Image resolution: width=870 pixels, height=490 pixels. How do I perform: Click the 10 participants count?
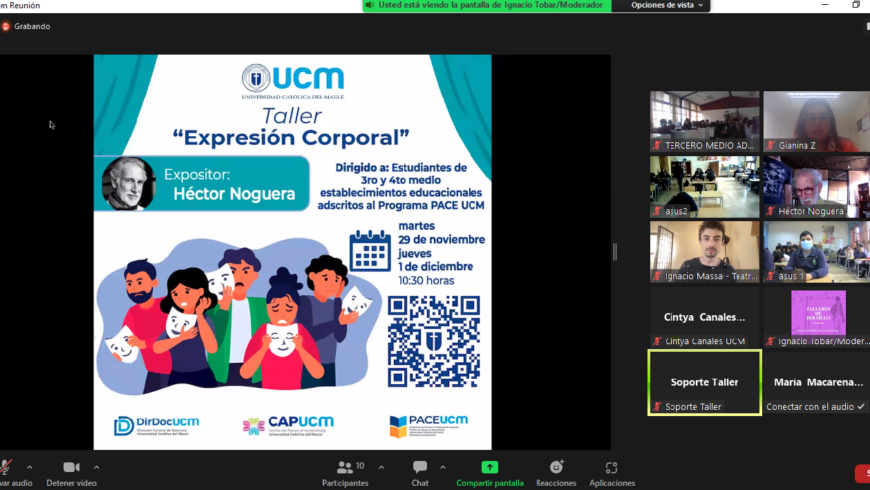(x=360, y=466)
